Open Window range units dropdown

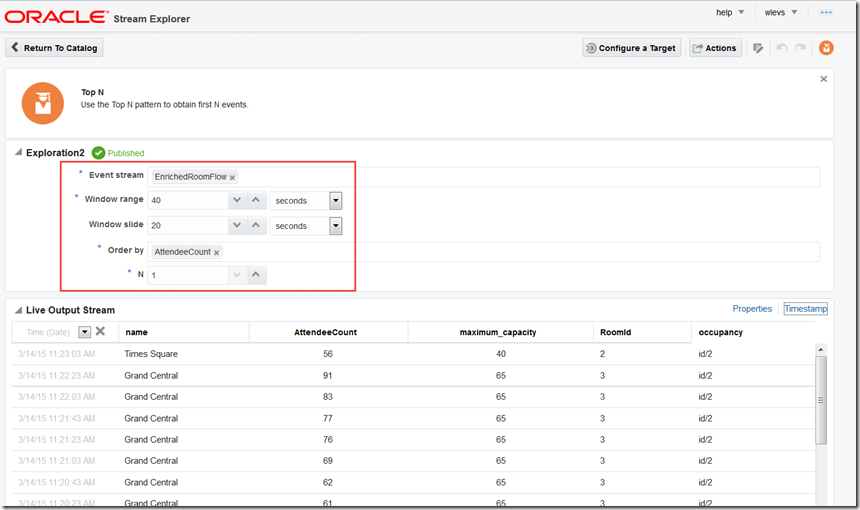coord(336,201)
